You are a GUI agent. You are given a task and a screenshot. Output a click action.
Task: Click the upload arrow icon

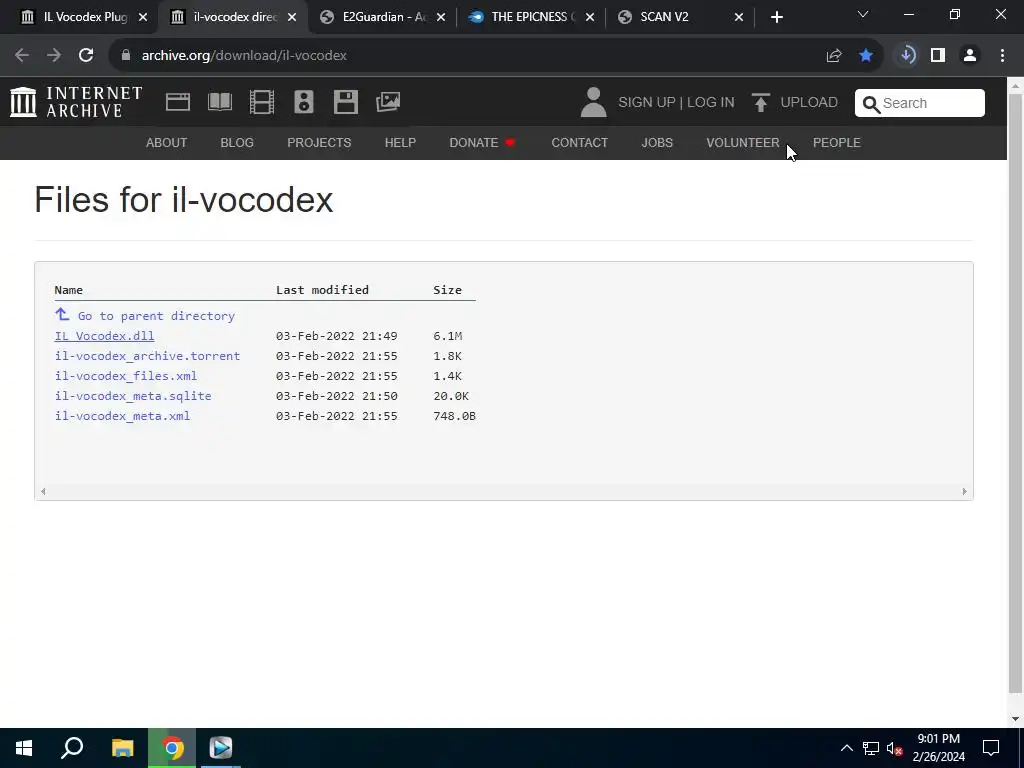pos(760,103)
